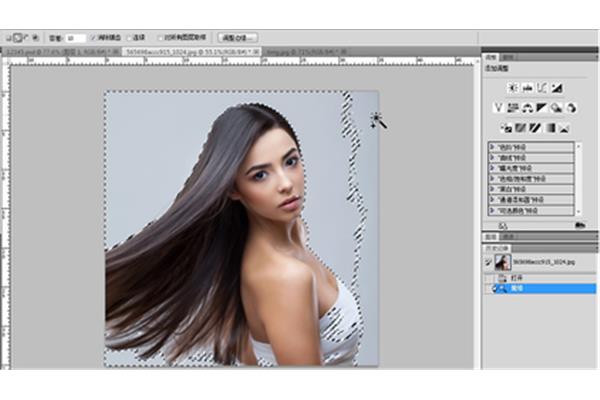Select the Photo Filter adjustment icon
Viewport: 600px width, 400px height.
coord(557,108)
